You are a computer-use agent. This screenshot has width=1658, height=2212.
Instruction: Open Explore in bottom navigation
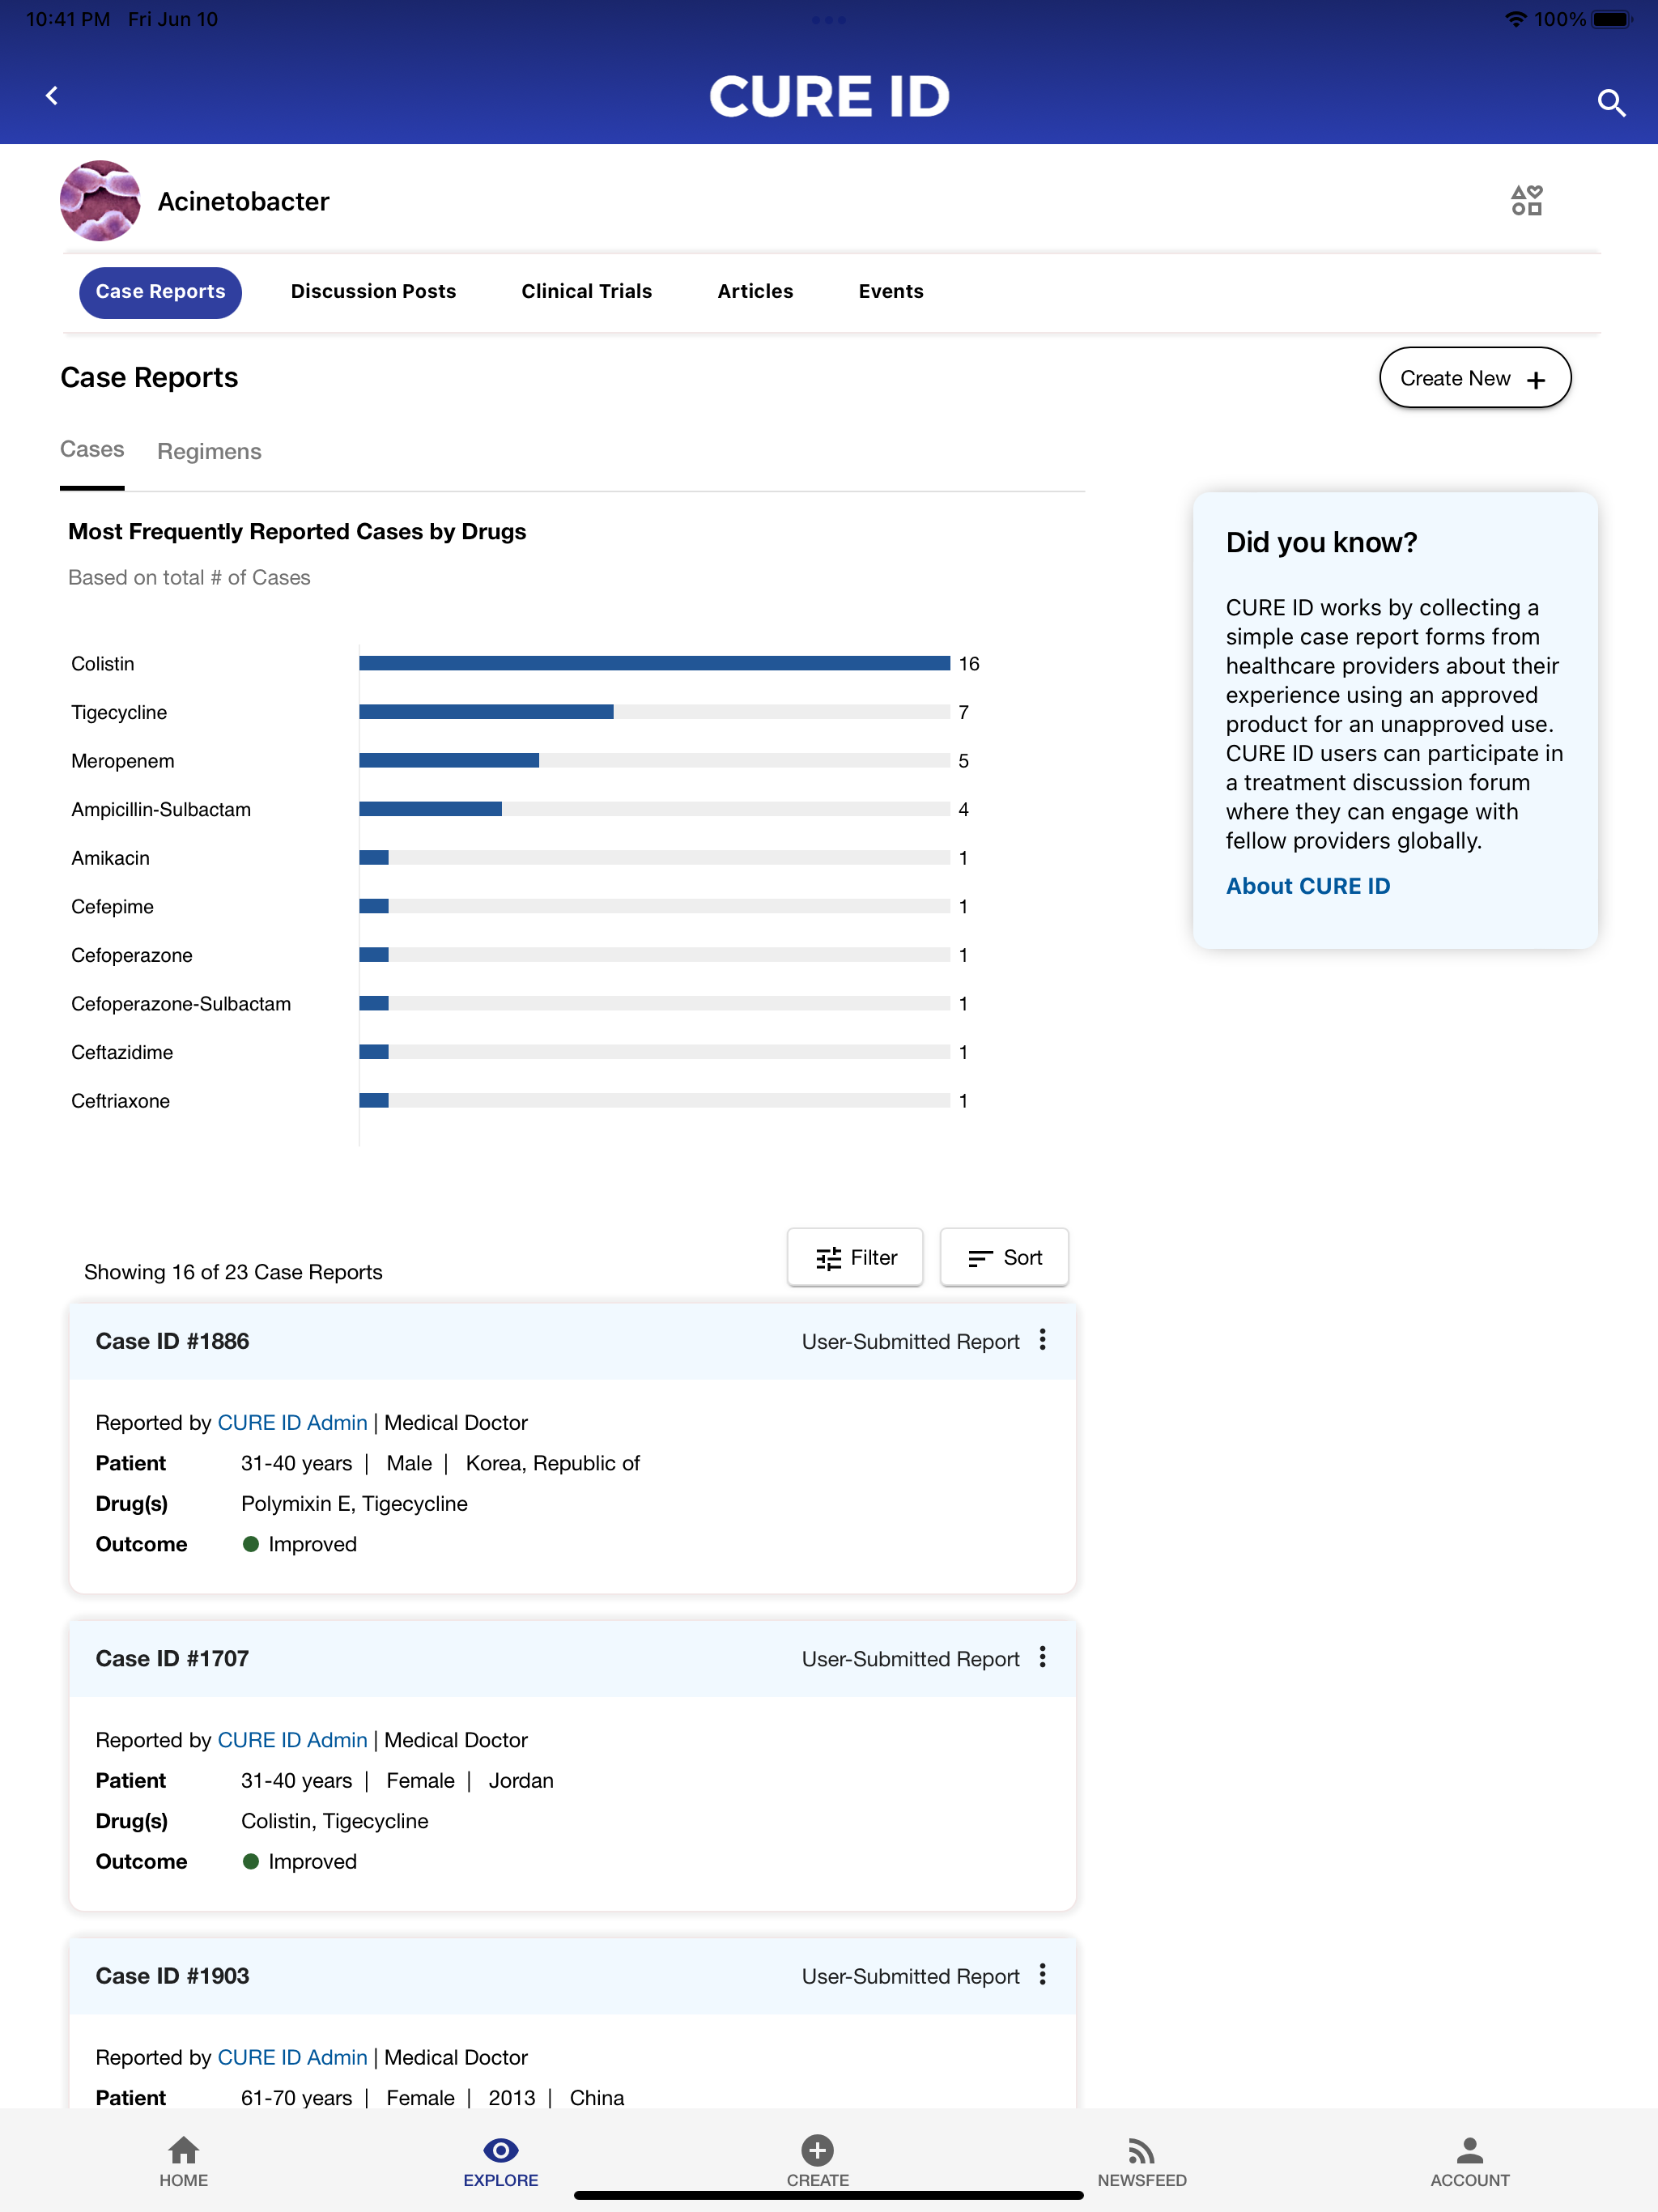coord(501,2161)
